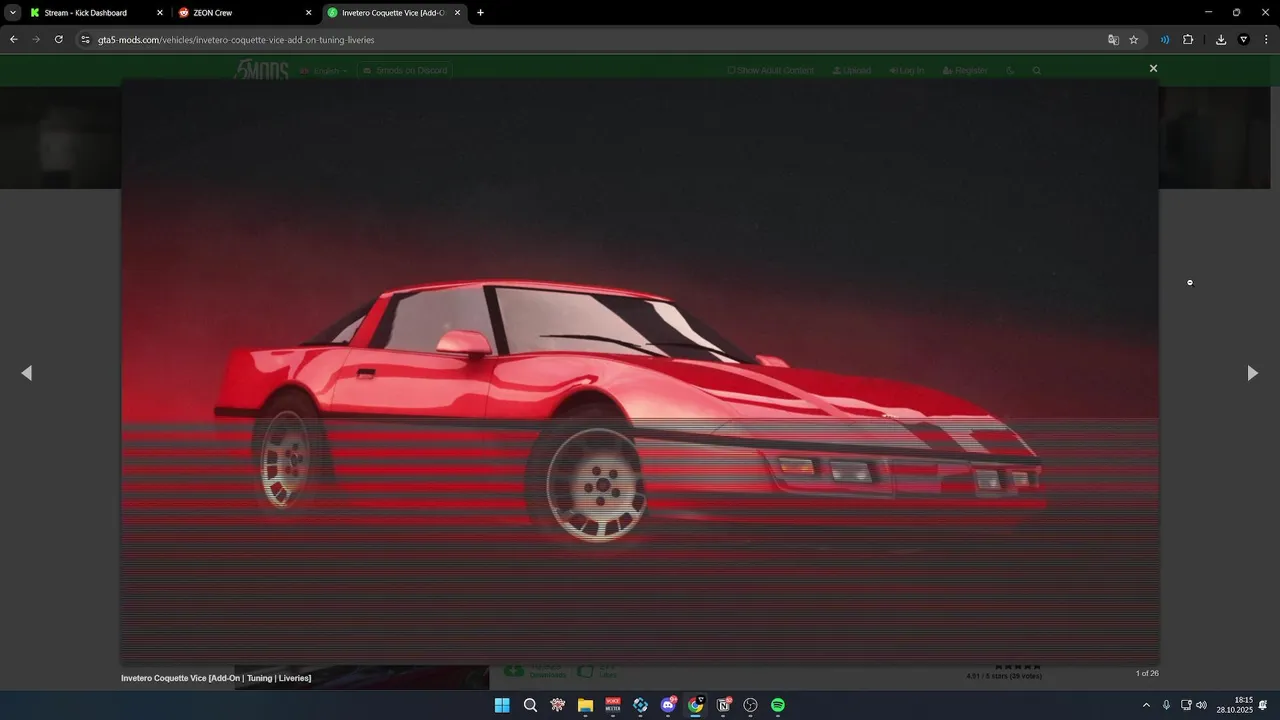Image resolution: width=1280 pixels, height=720 pixels.
Task: Click the Chrome taskbar icon
Action: 696,705
